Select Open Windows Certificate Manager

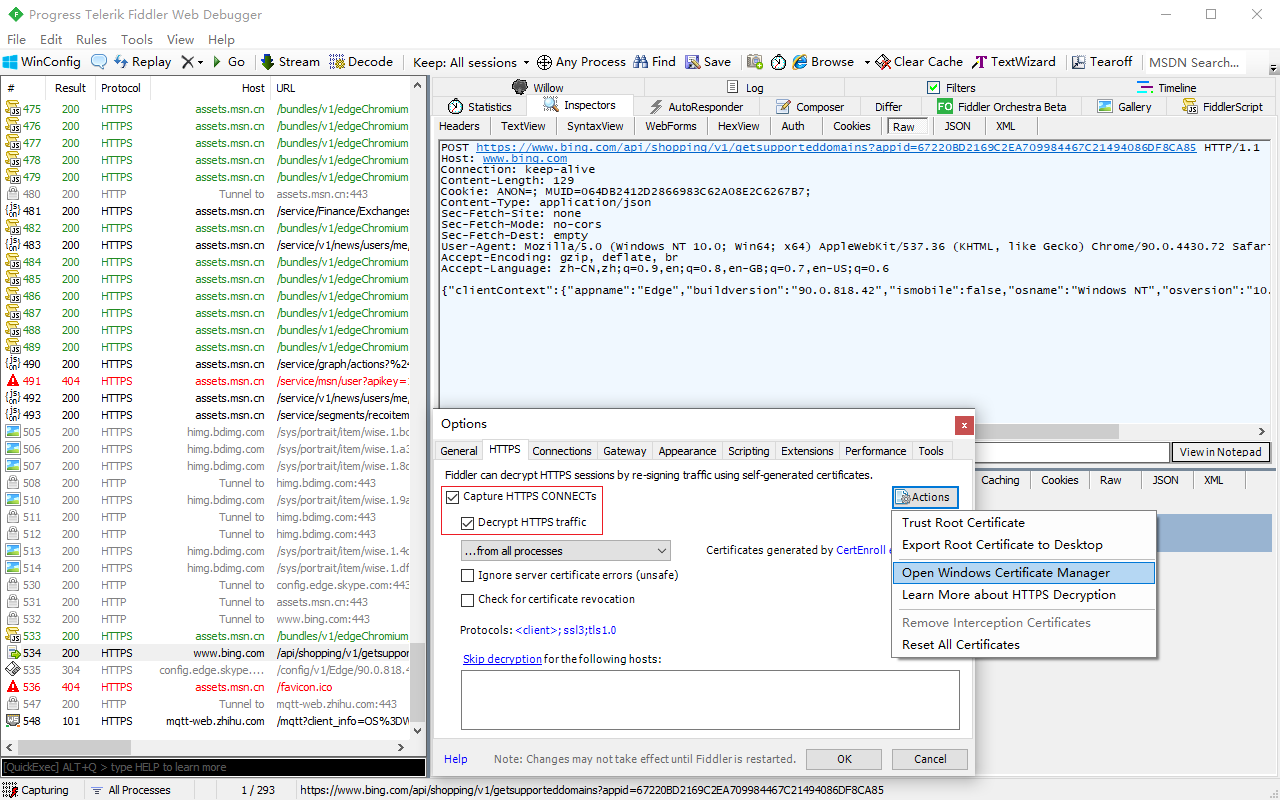pyautogui.click(x=1023, y=573)
